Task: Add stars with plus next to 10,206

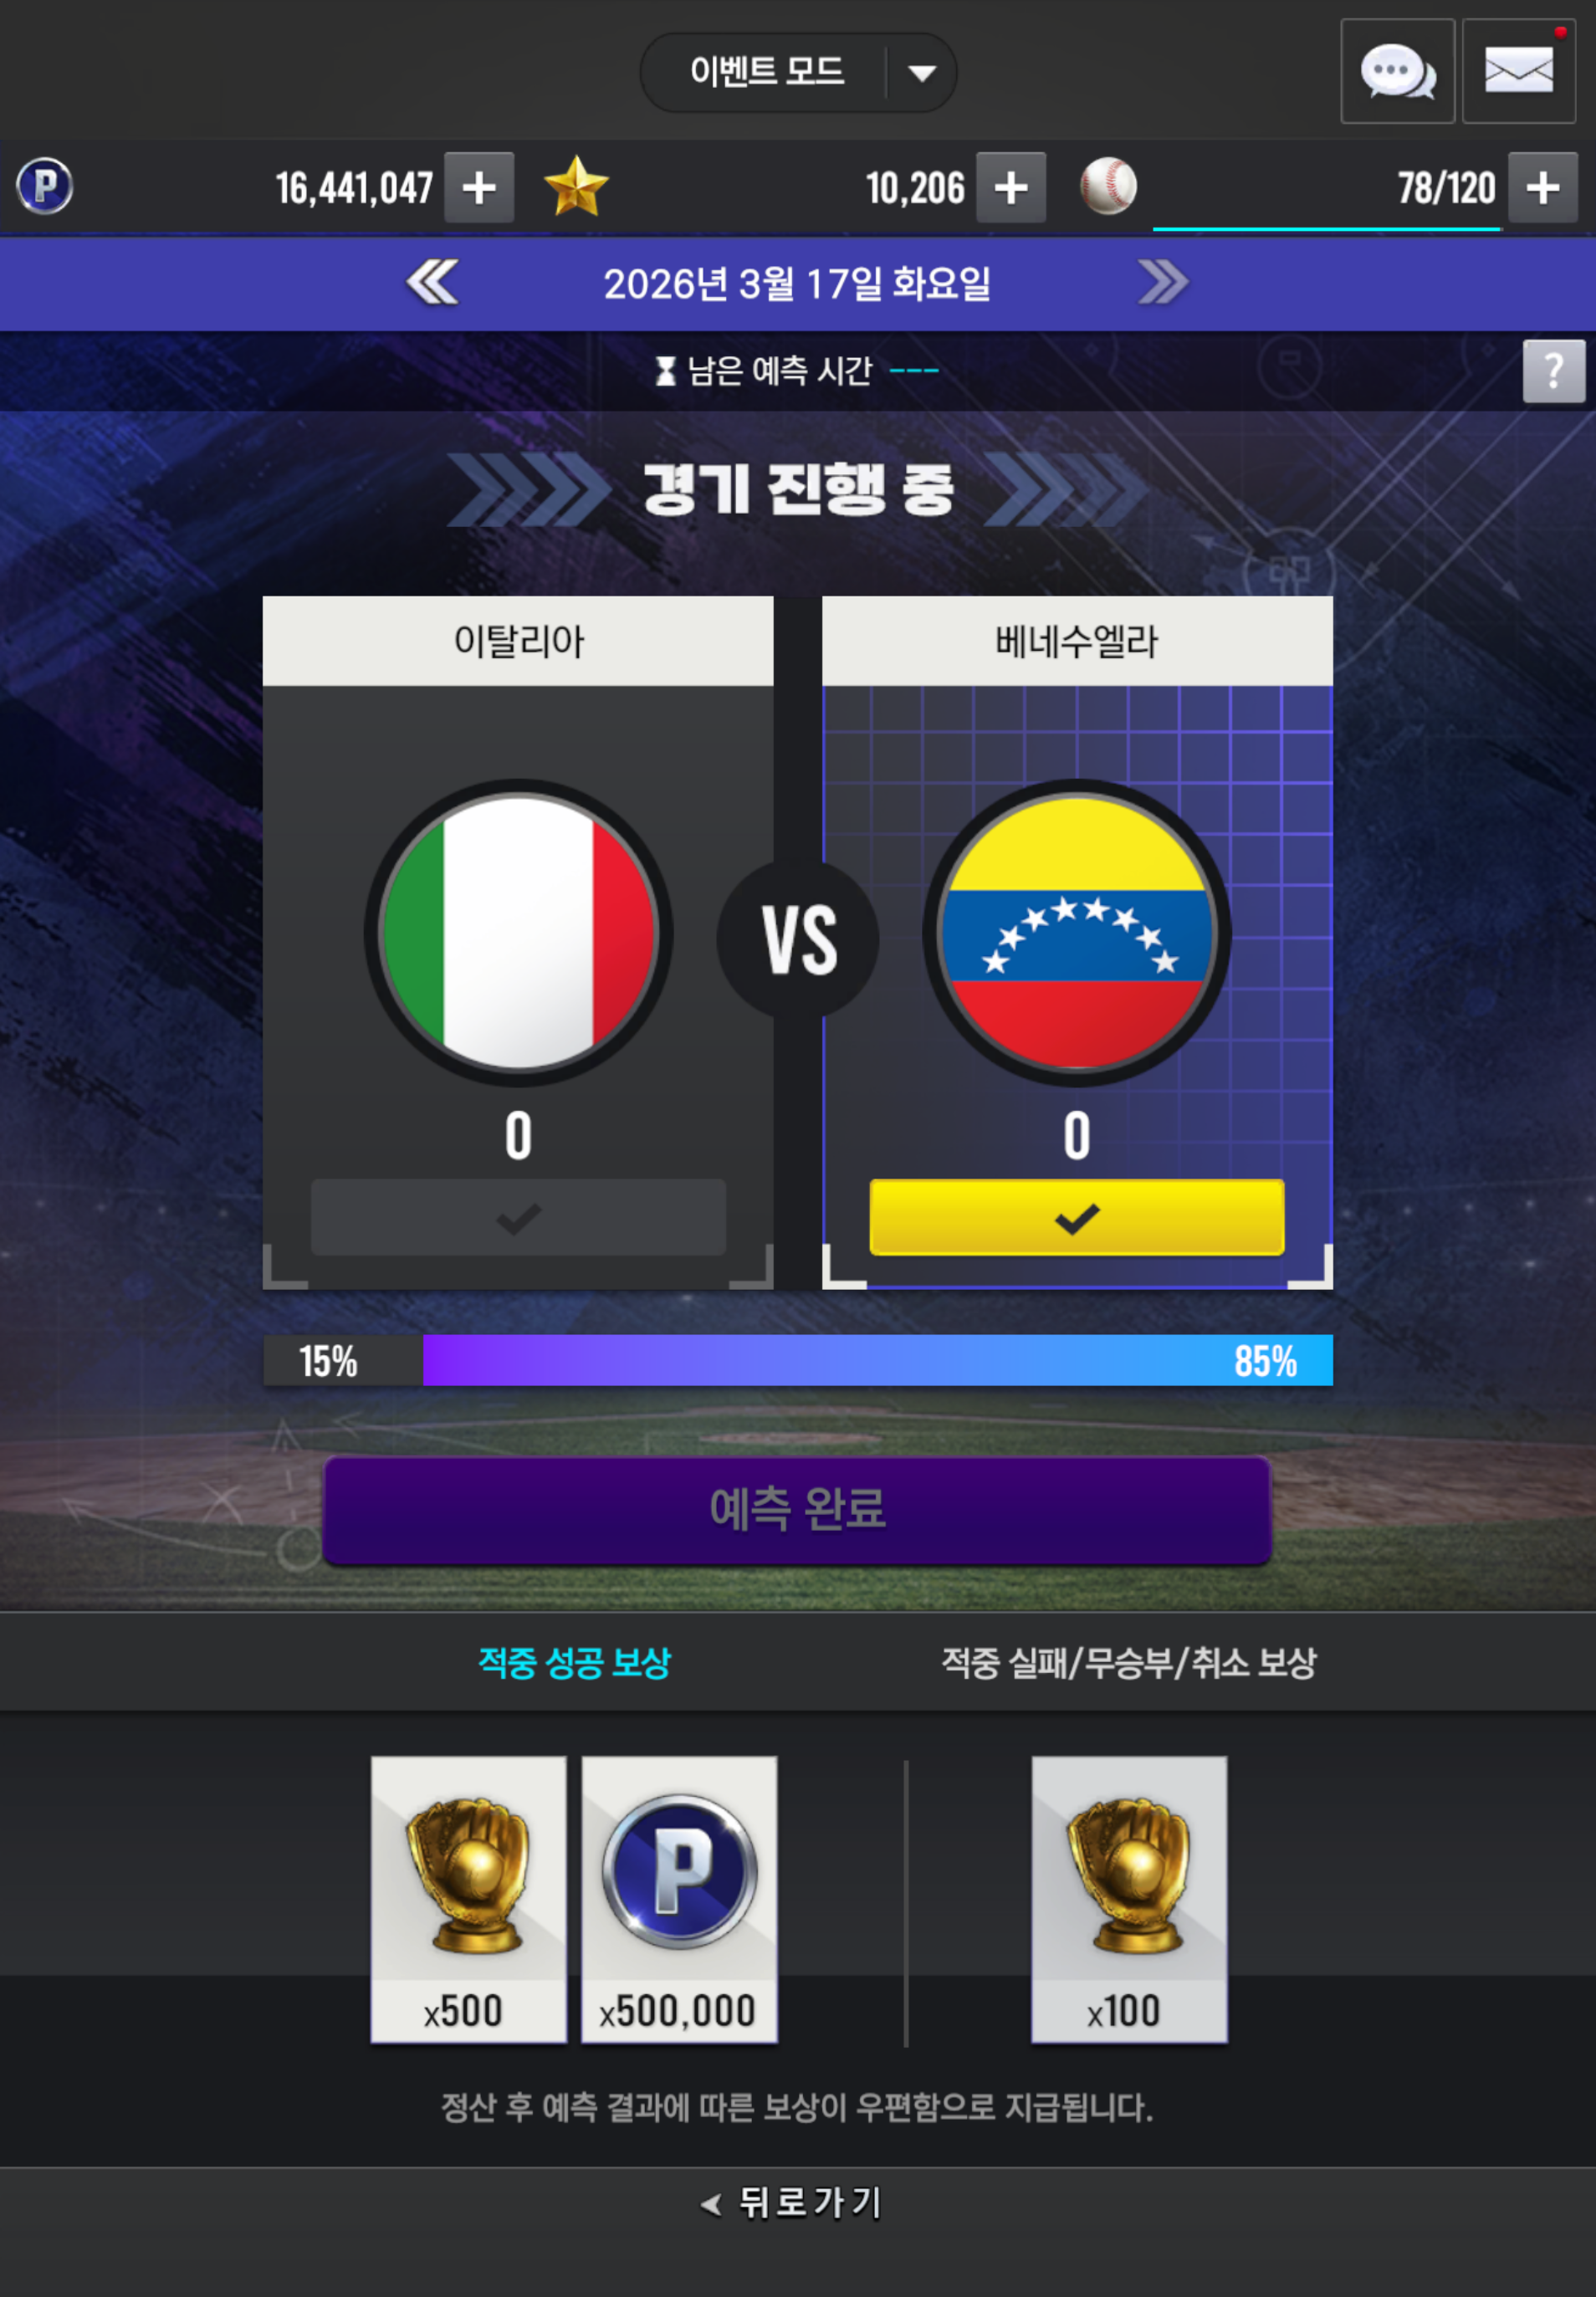Action: [1011, 187]
